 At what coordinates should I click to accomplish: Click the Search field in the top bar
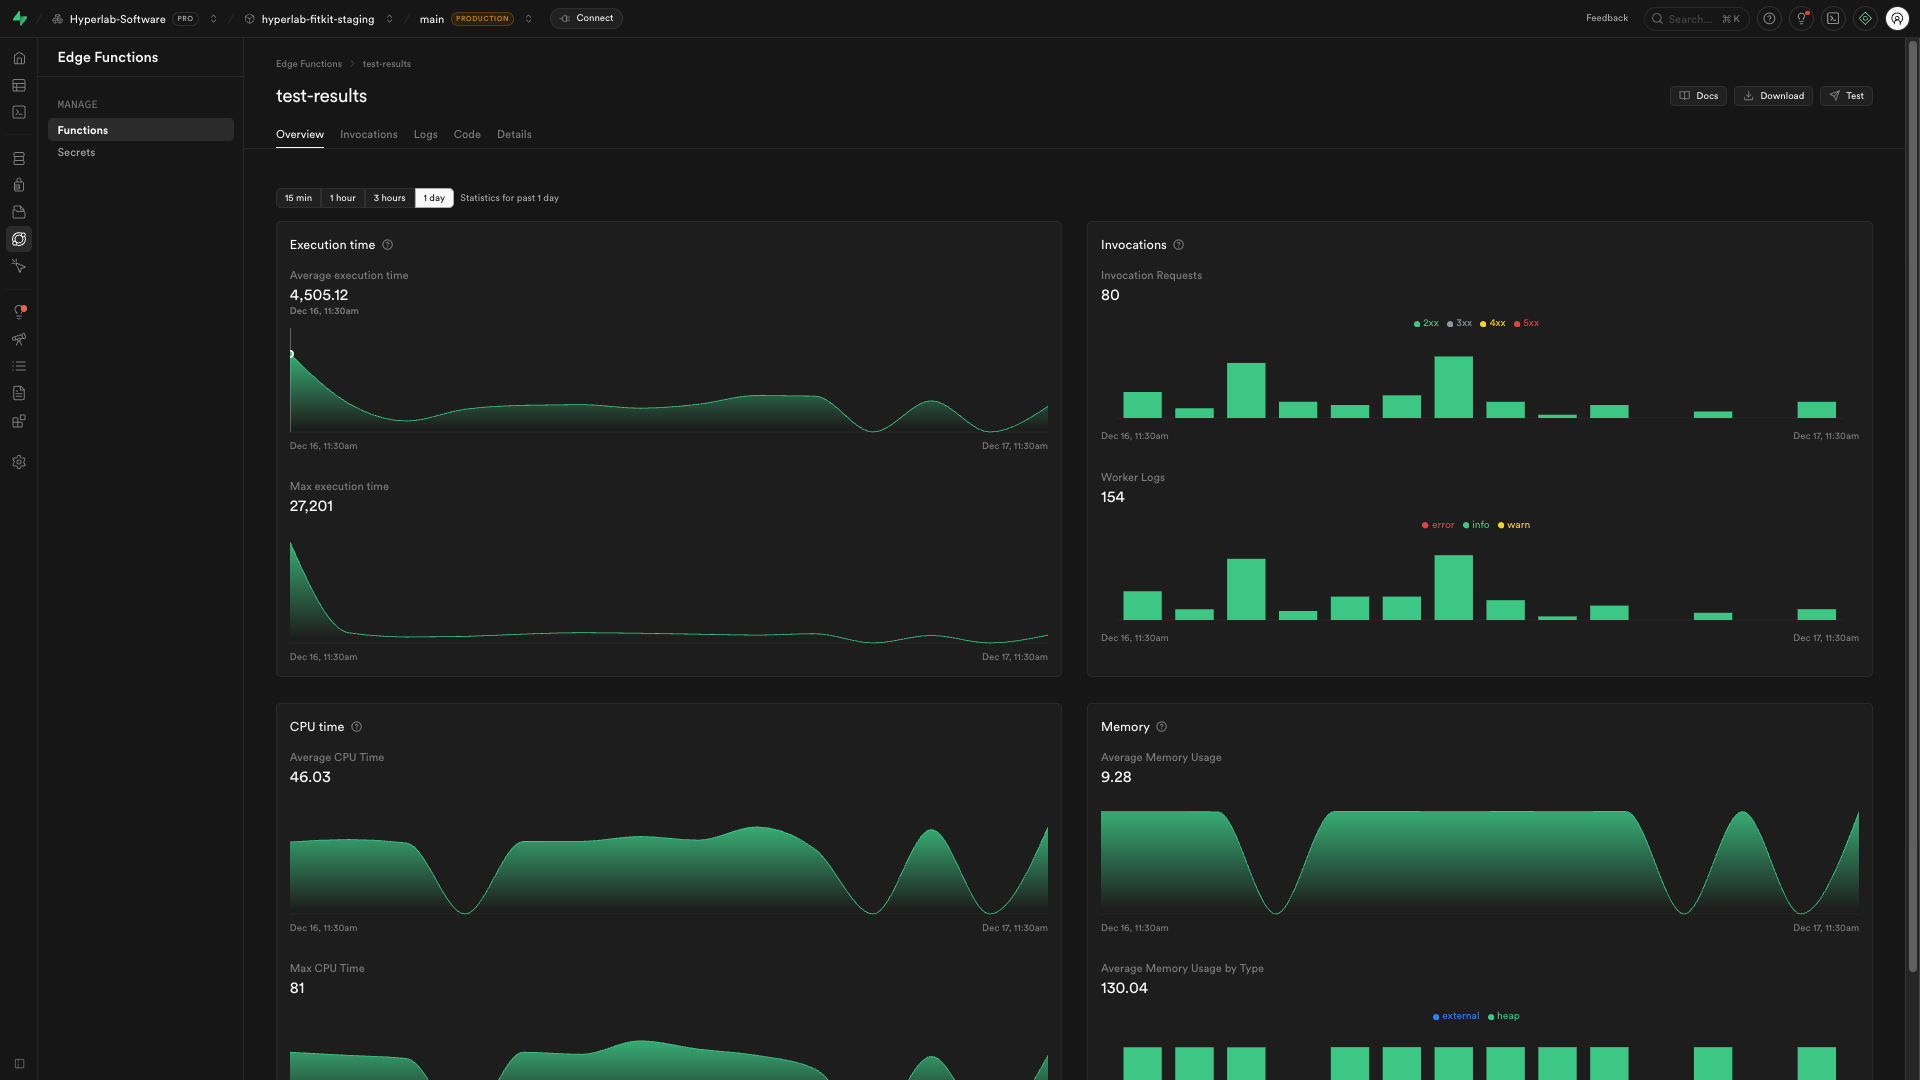[1695, 18]
